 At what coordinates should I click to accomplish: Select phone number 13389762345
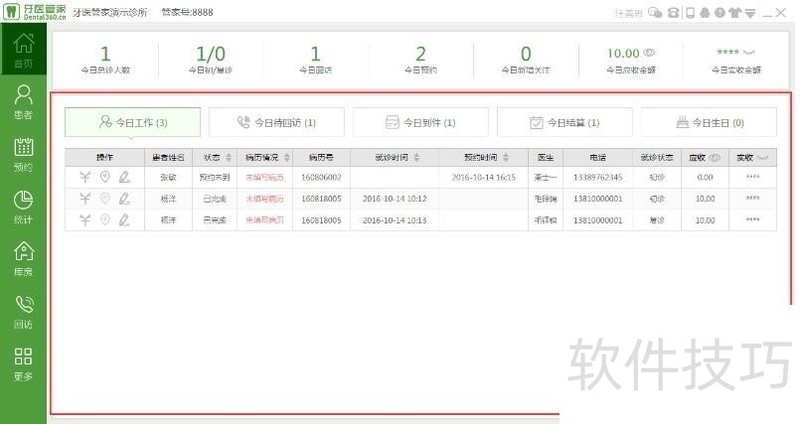click(598, 178)
